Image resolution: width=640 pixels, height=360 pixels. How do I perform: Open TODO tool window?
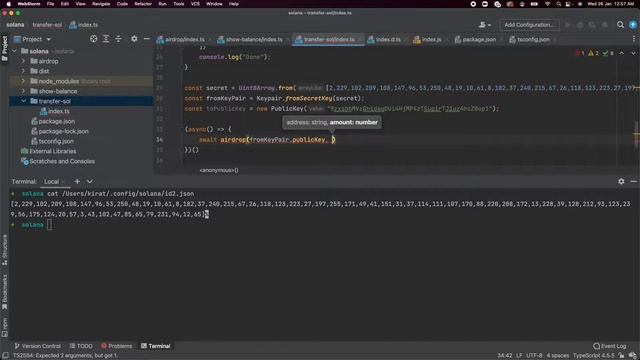(81, 346)
